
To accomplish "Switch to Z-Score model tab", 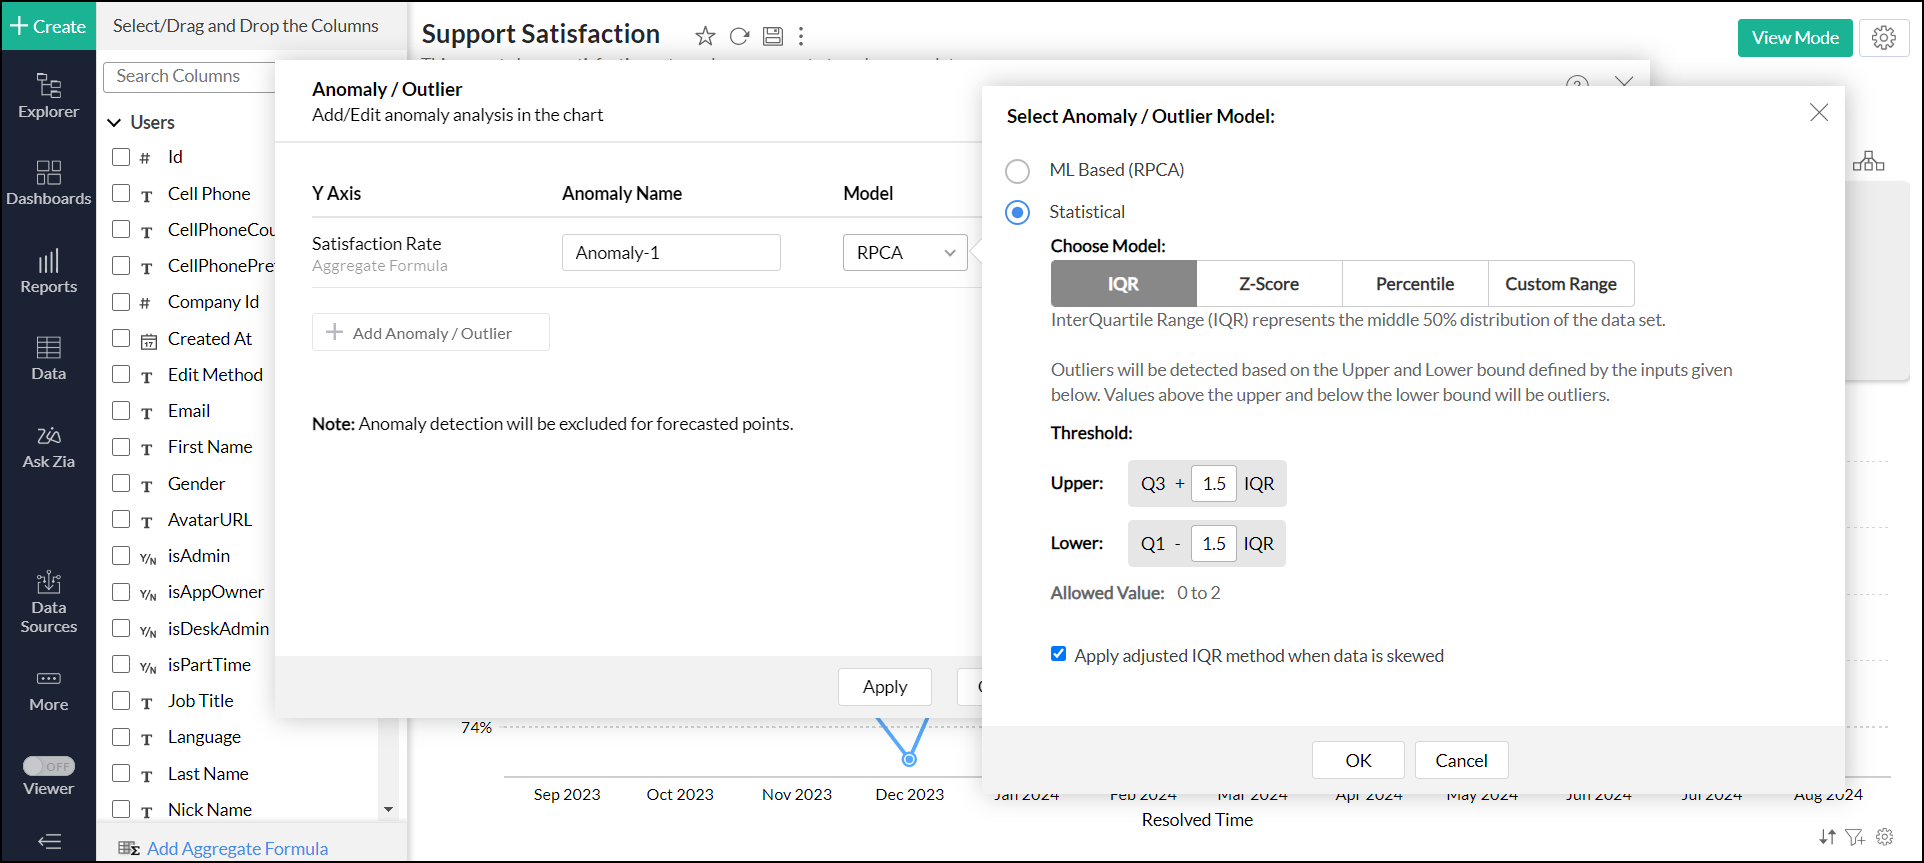I will 1268,284.
